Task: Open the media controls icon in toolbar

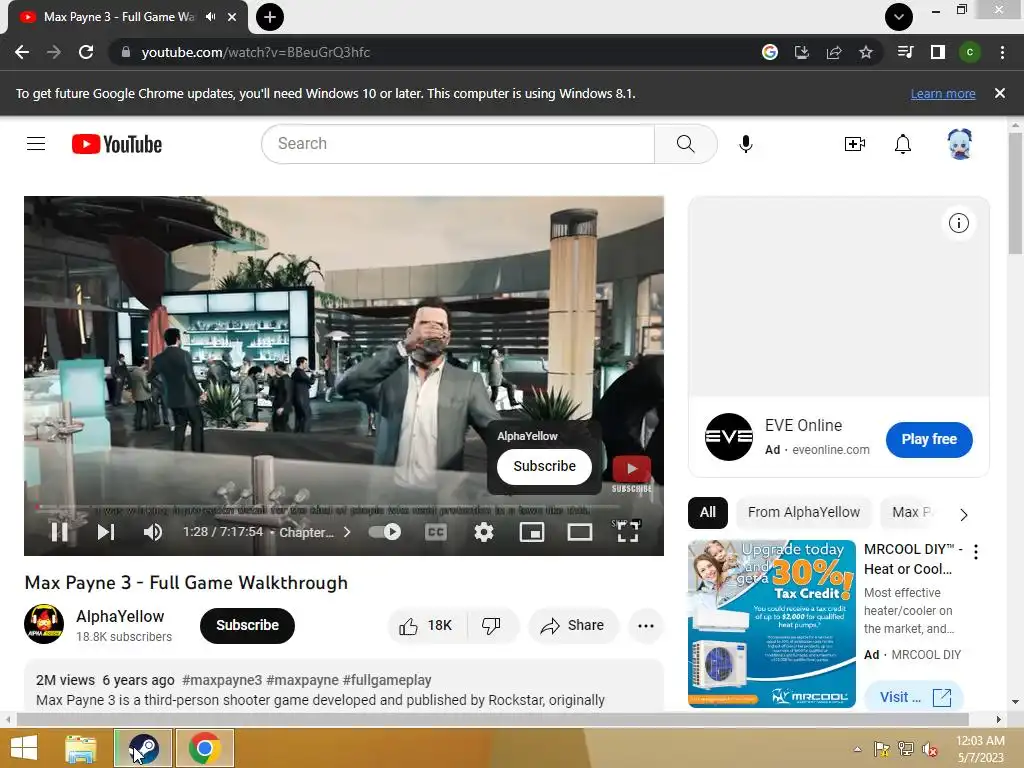Action: tap(905, 52)
